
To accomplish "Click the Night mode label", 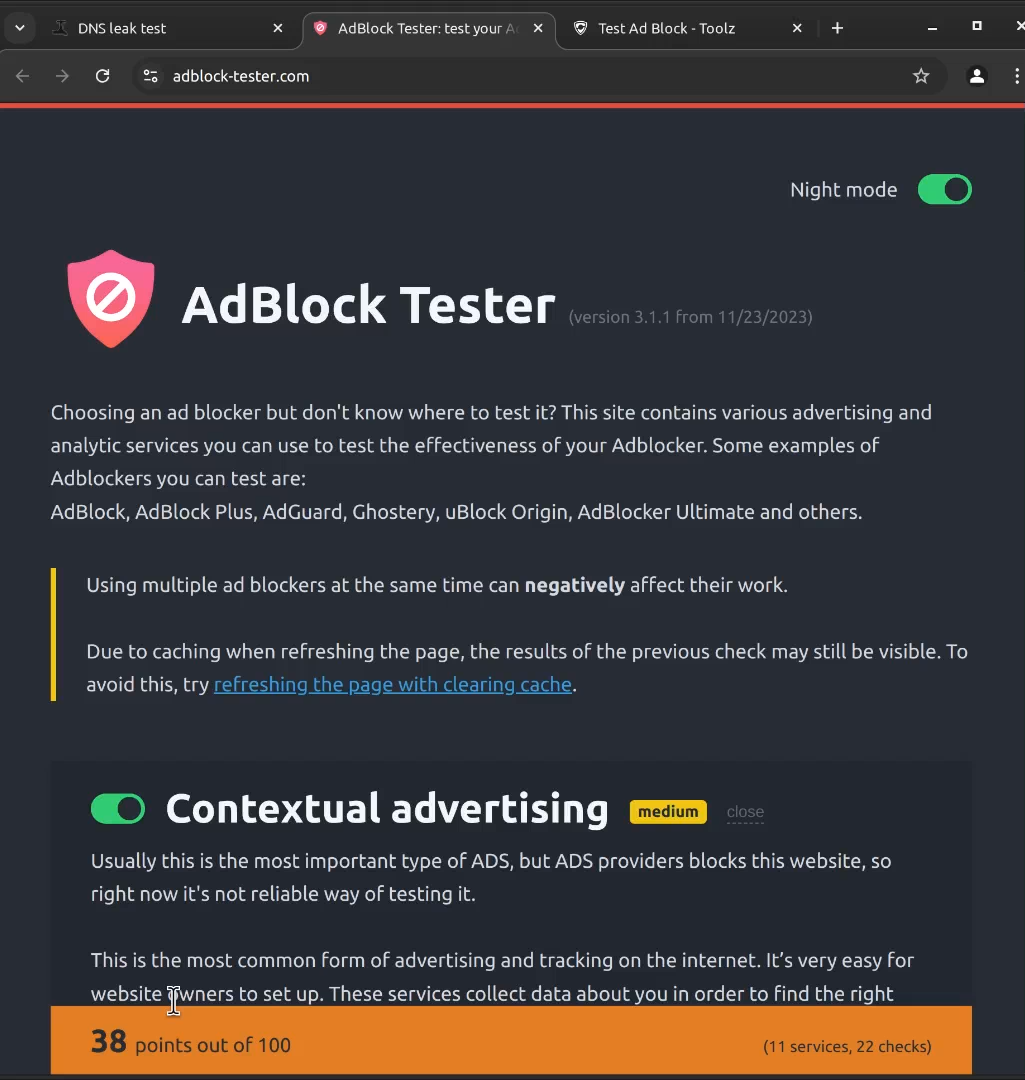I will point(844,190).
